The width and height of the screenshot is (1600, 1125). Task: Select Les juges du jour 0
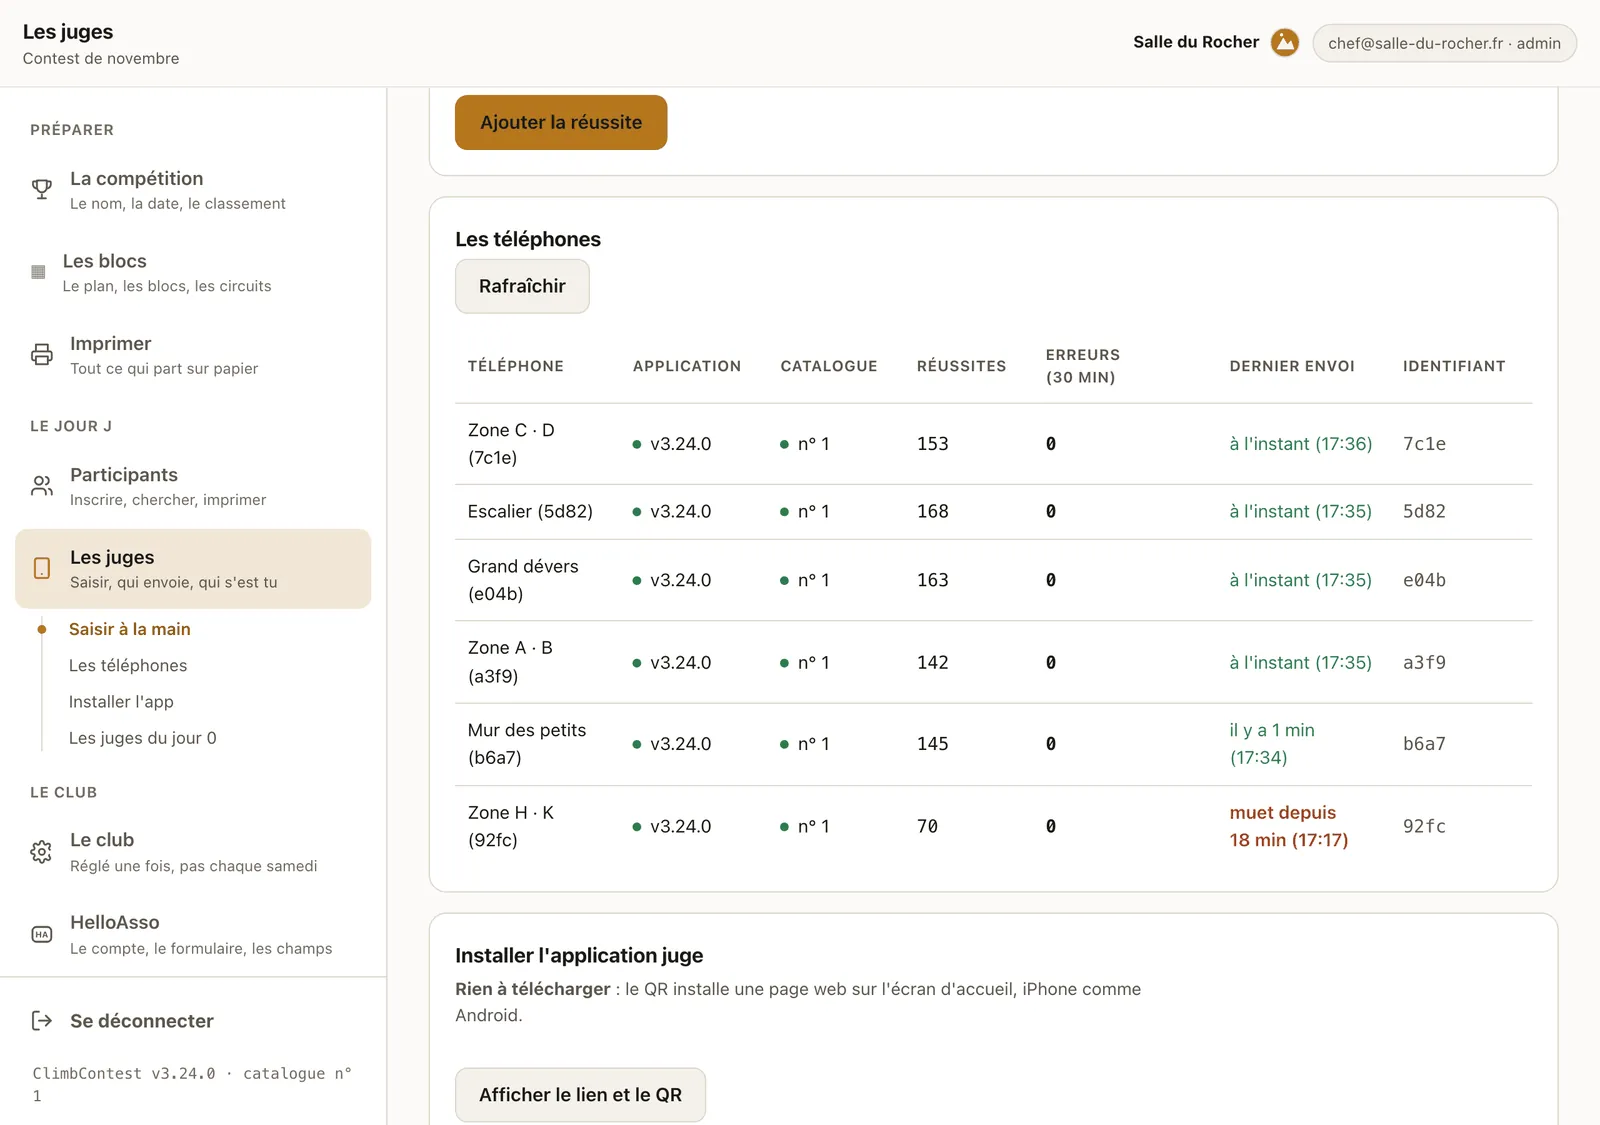tap(142, 738)
